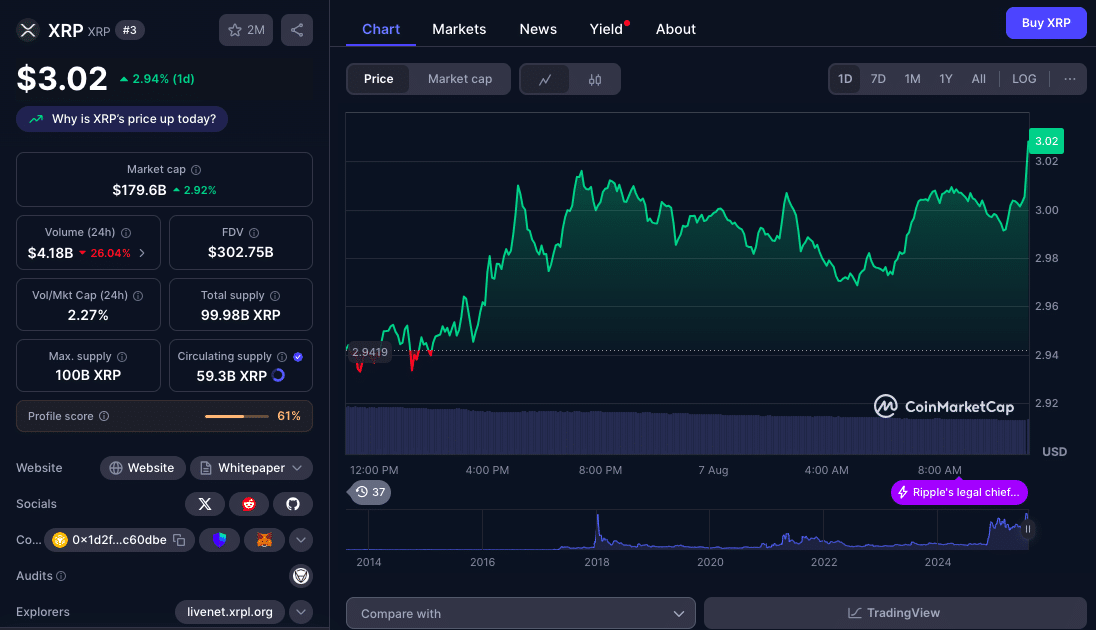Image resolution: width=1096 pixels, height=630 pixels.
Task: Expand the Whitepaper dropdown
Action: tap(252, 468)
